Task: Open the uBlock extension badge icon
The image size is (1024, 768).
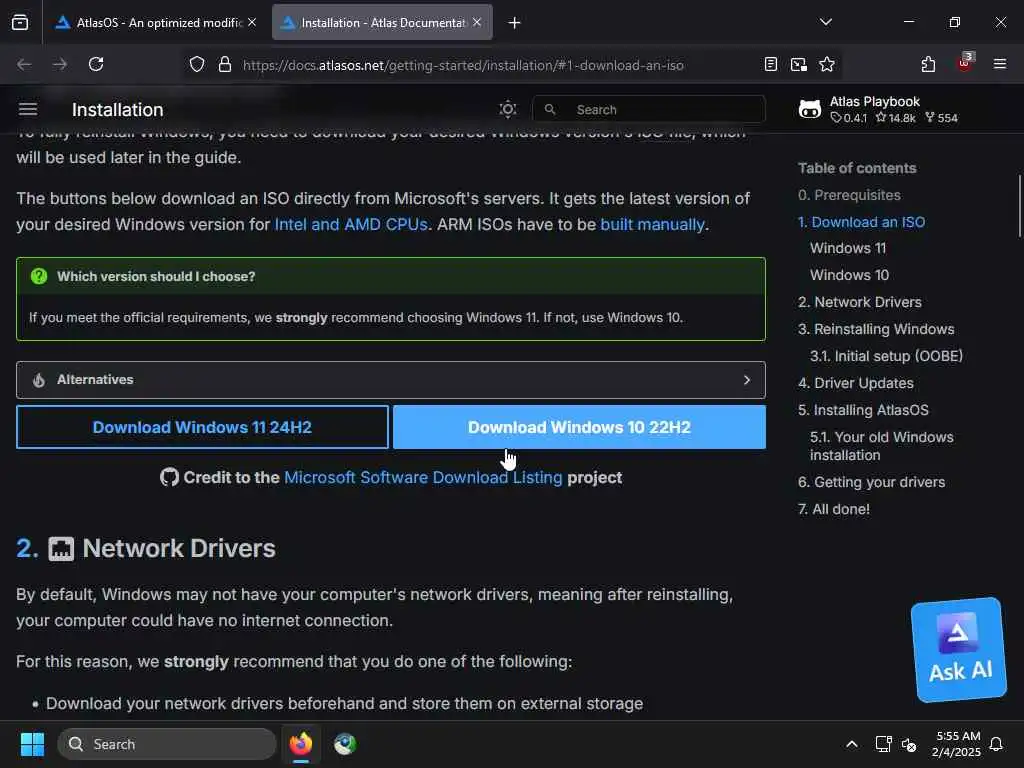Action: click(x=965, y=63)
